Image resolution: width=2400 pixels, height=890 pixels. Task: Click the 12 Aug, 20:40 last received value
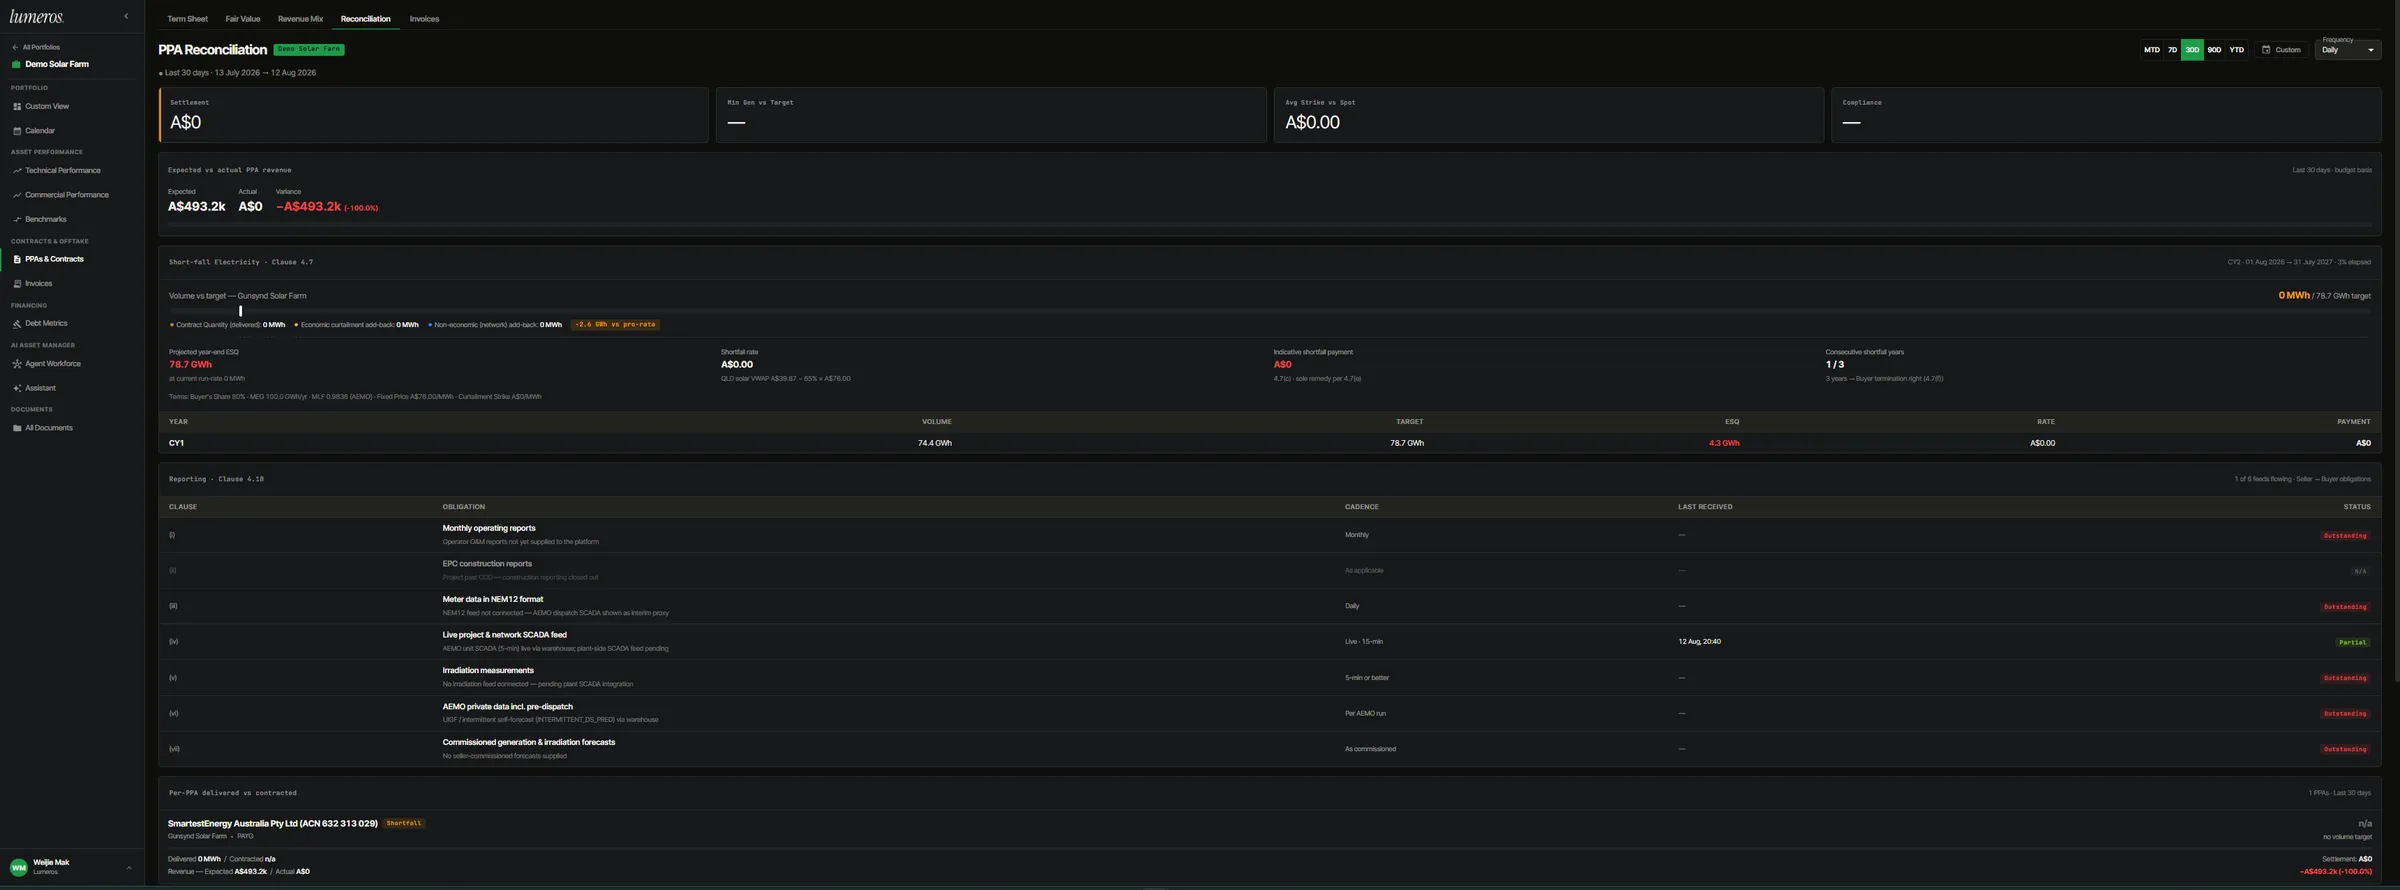(1699, 642)
